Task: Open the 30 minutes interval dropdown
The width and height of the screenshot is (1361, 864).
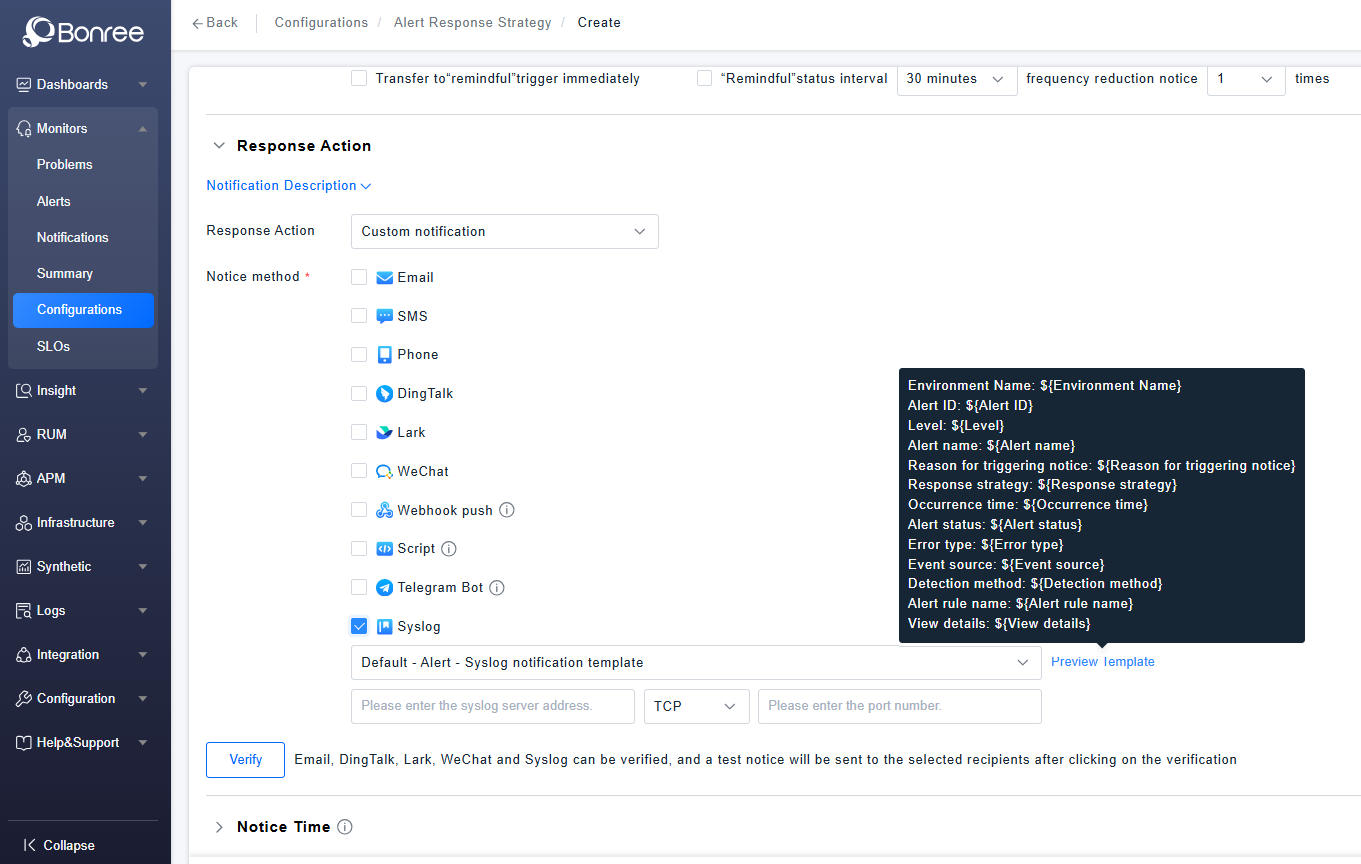Action: coord(956,79)
